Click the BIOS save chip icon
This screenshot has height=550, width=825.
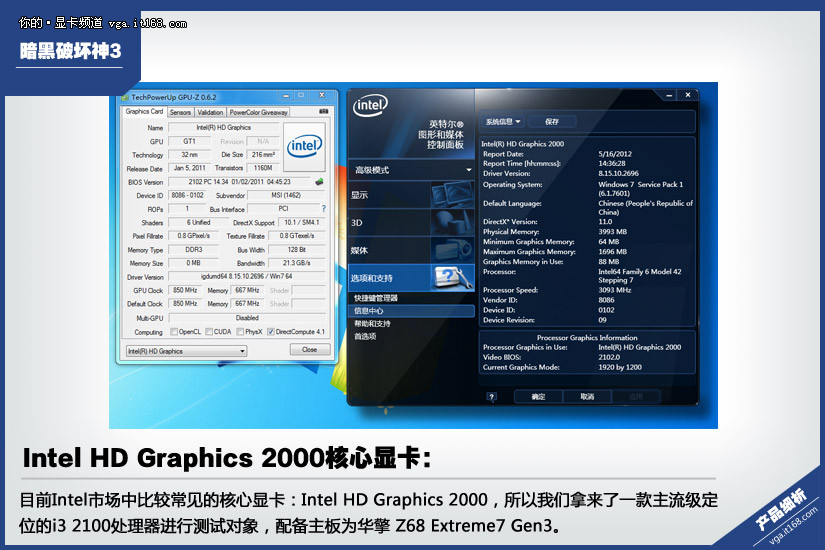pyautogui.click(x=319, y=182)
